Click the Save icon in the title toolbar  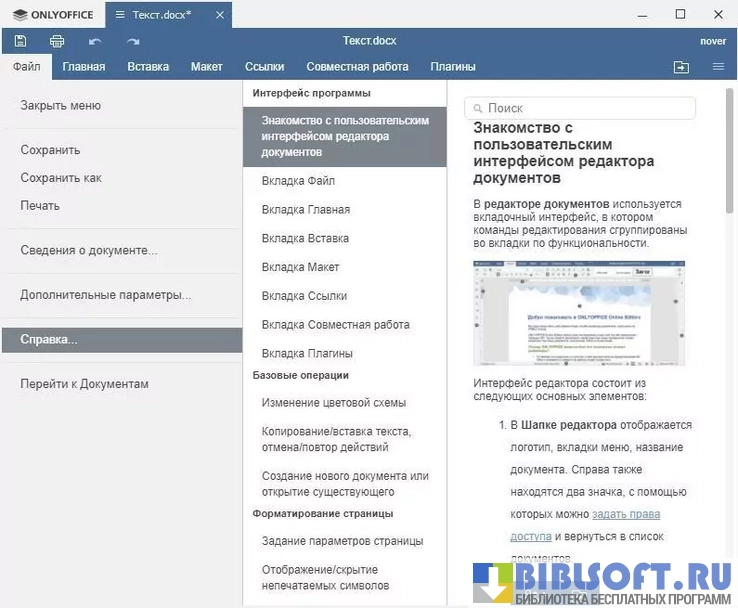click(20, 41)
